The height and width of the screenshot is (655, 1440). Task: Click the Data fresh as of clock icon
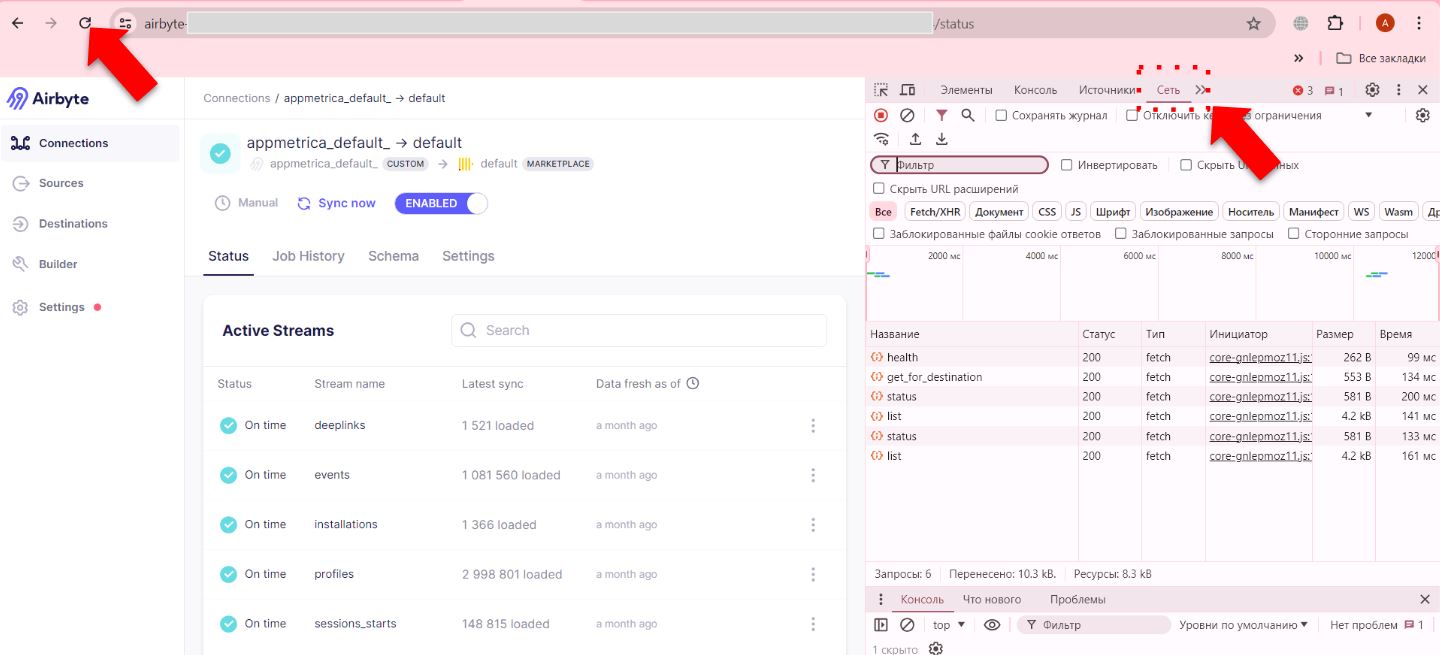693,383
